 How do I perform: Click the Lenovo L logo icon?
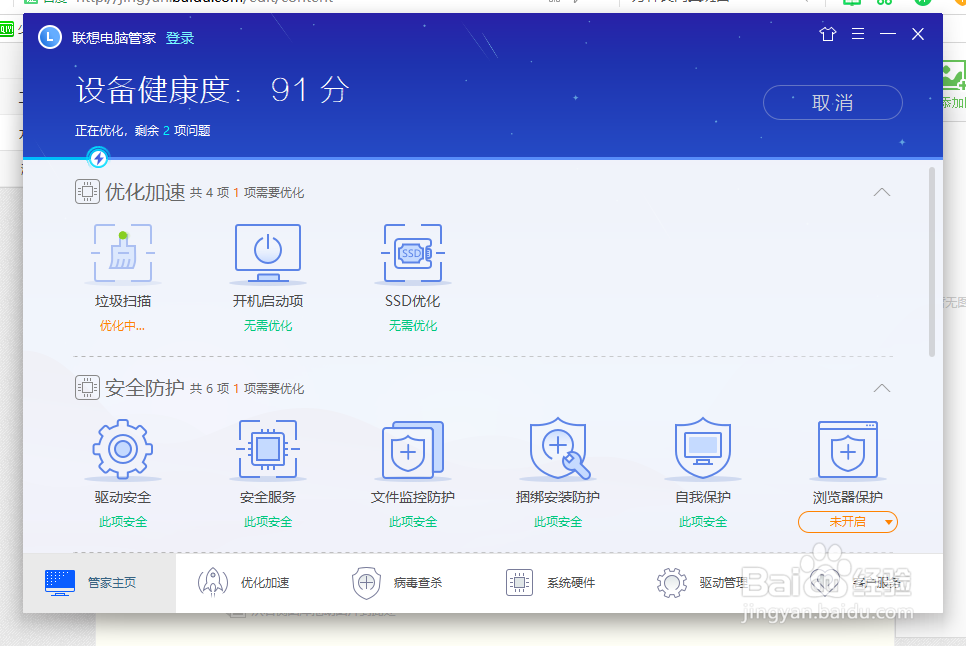(49, 37)
